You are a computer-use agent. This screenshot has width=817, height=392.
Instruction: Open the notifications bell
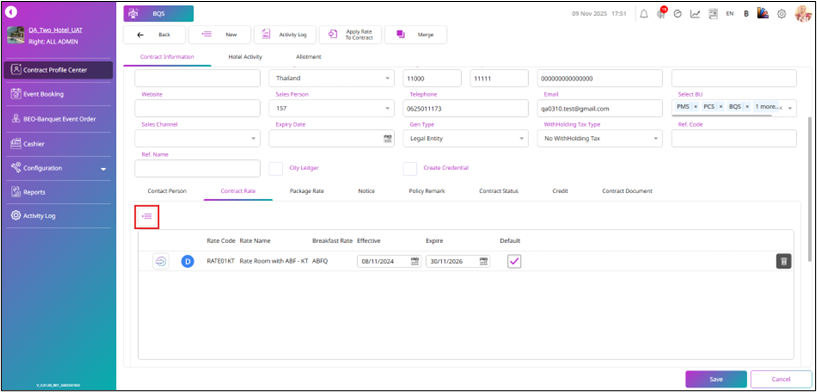coord(644,14)
